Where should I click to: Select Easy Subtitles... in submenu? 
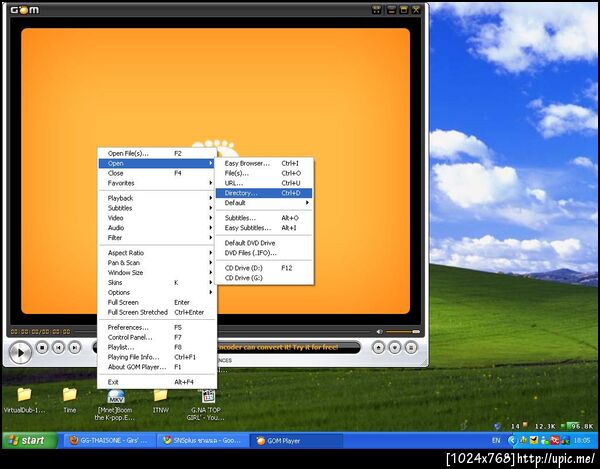coord(264,228)
